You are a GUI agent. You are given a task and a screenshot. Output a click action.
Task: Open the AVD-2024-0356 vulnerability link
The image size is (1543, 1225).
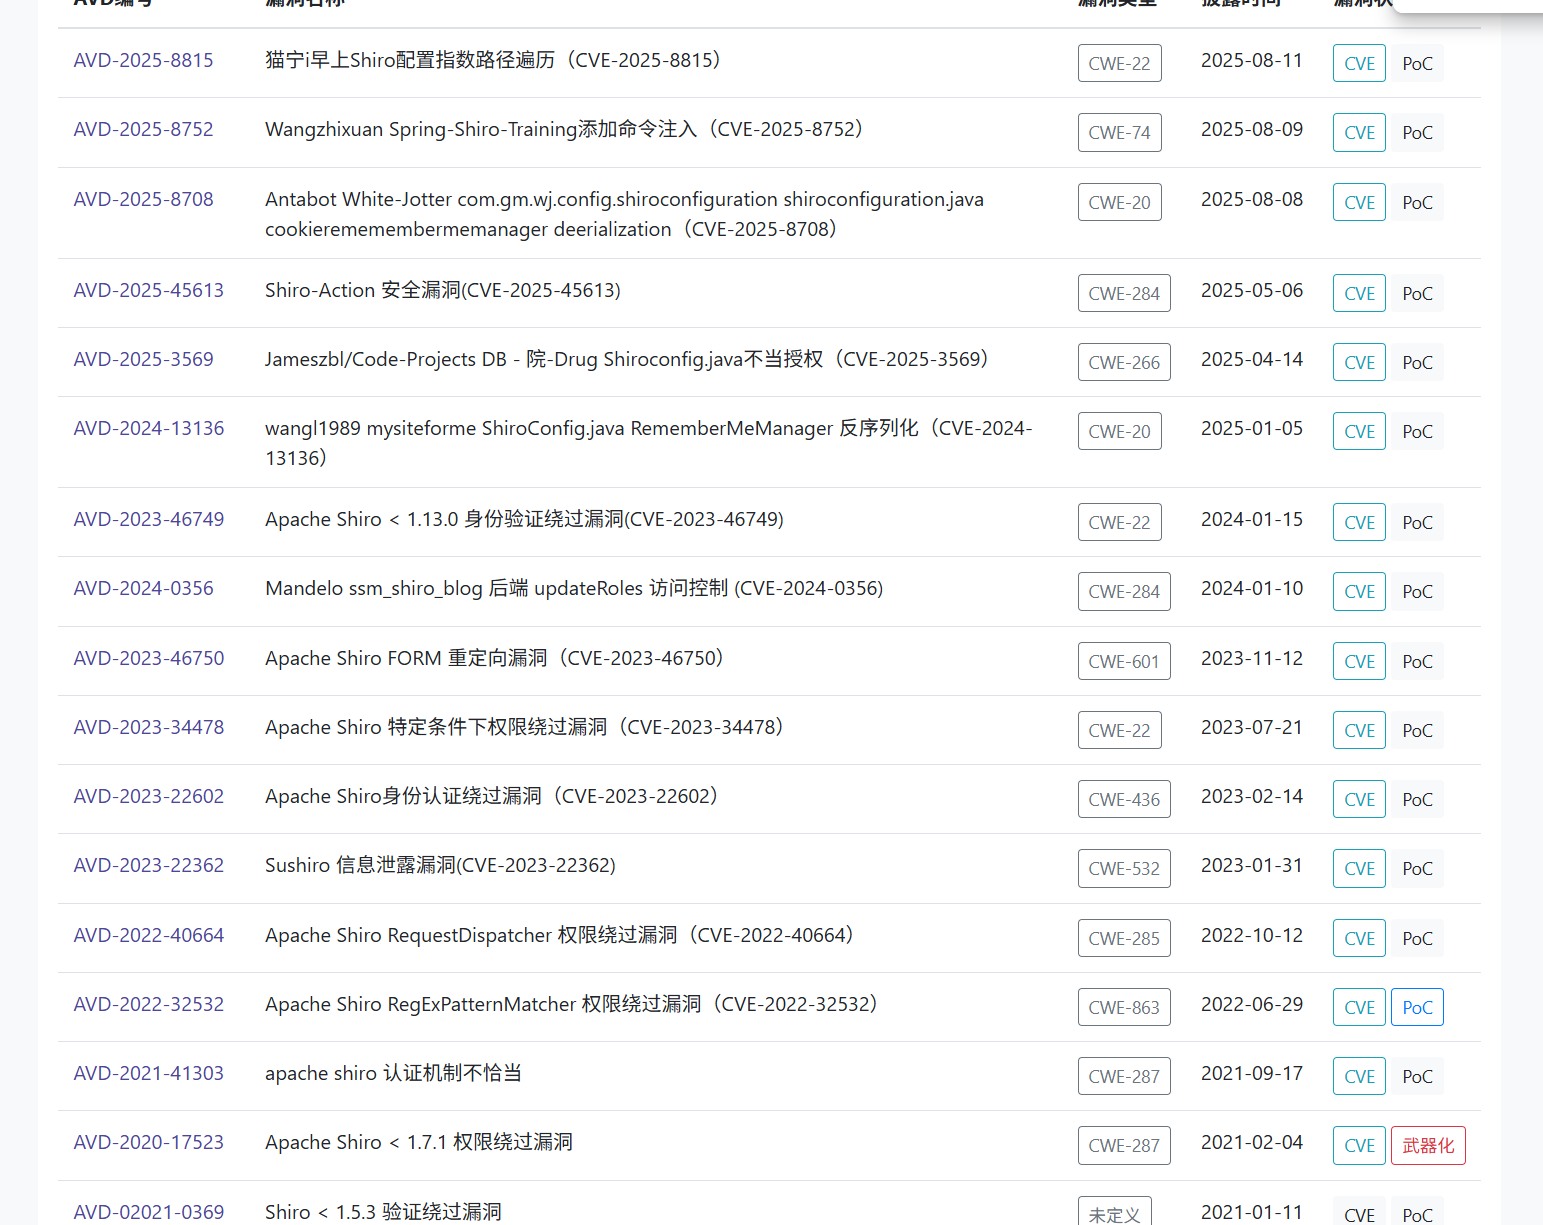143,588
